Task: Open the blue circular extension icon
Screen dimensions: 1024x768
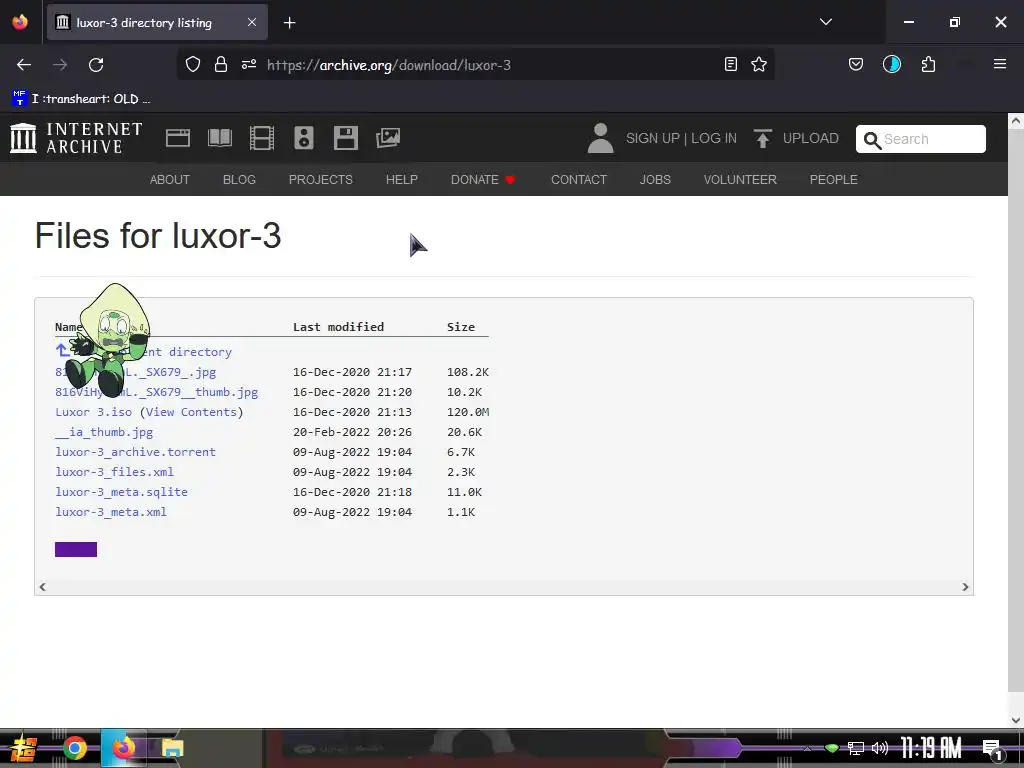Action: [891, 64]
